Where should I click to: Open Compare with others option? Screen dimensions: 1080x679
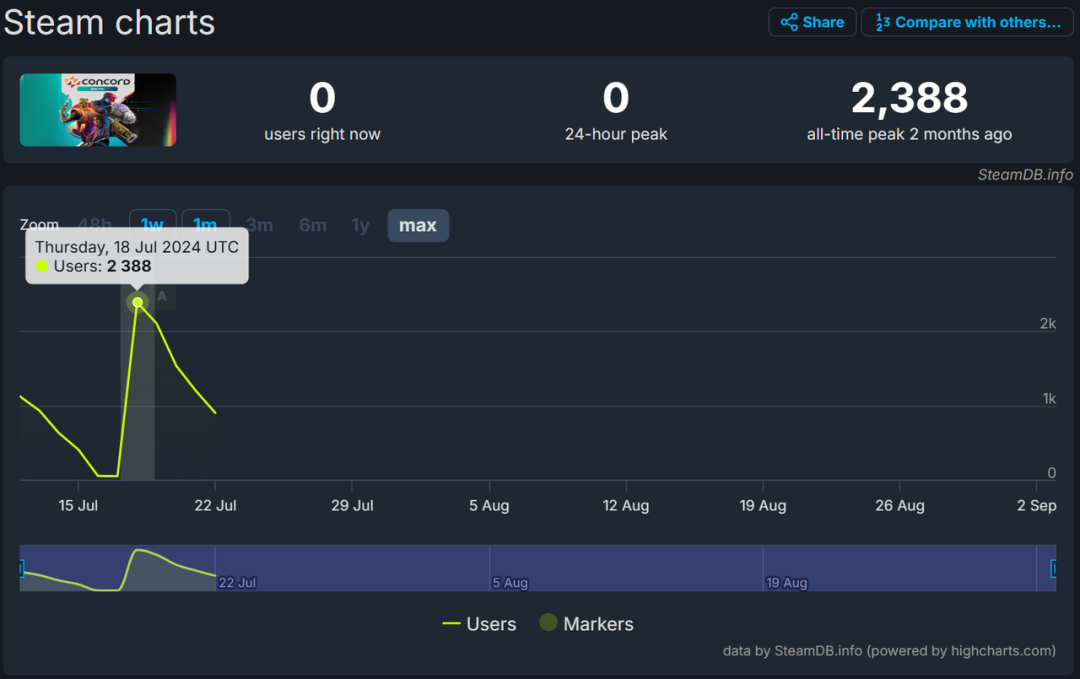click(x=967, y=22)
